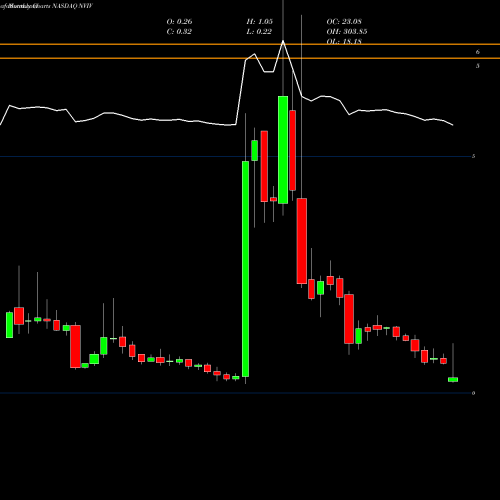
Task: Click the 'OL: 18.18' readout
Action: click(x=344, y=41)
